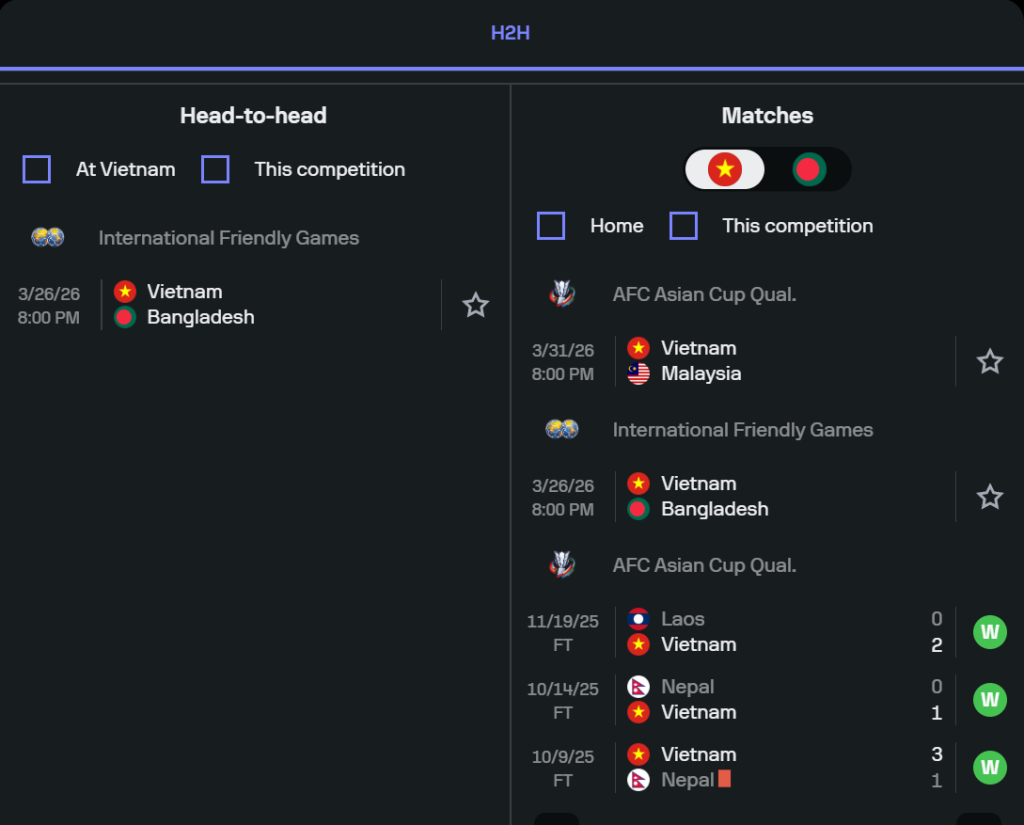Select the Bangladesh flag in the team switcher
The width and height of the screenshot is (1024, 825).
tap(808, 169)
